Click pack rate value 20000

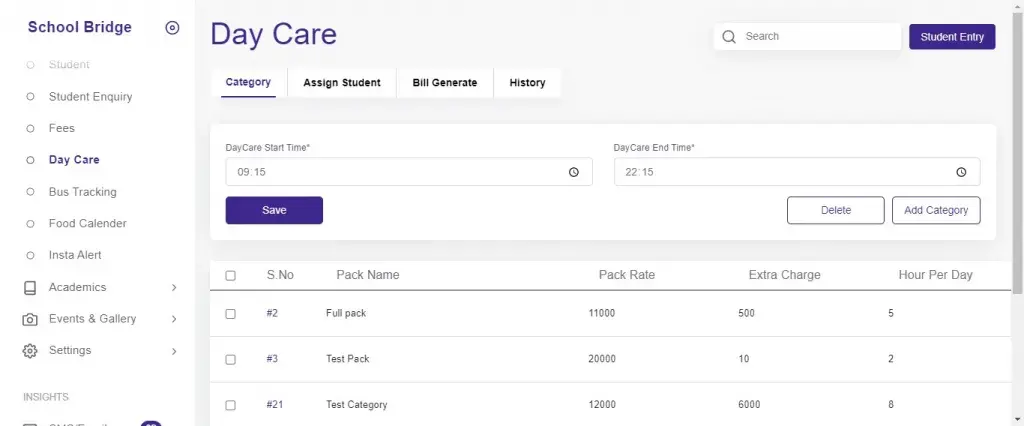point(602,359)
